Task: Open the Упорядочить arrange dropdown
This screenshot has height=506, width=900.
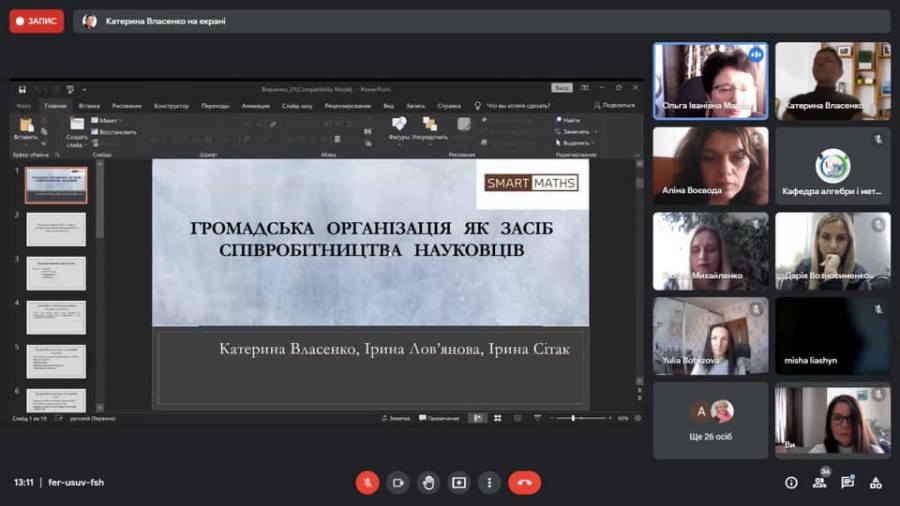Action: (430, 129)
